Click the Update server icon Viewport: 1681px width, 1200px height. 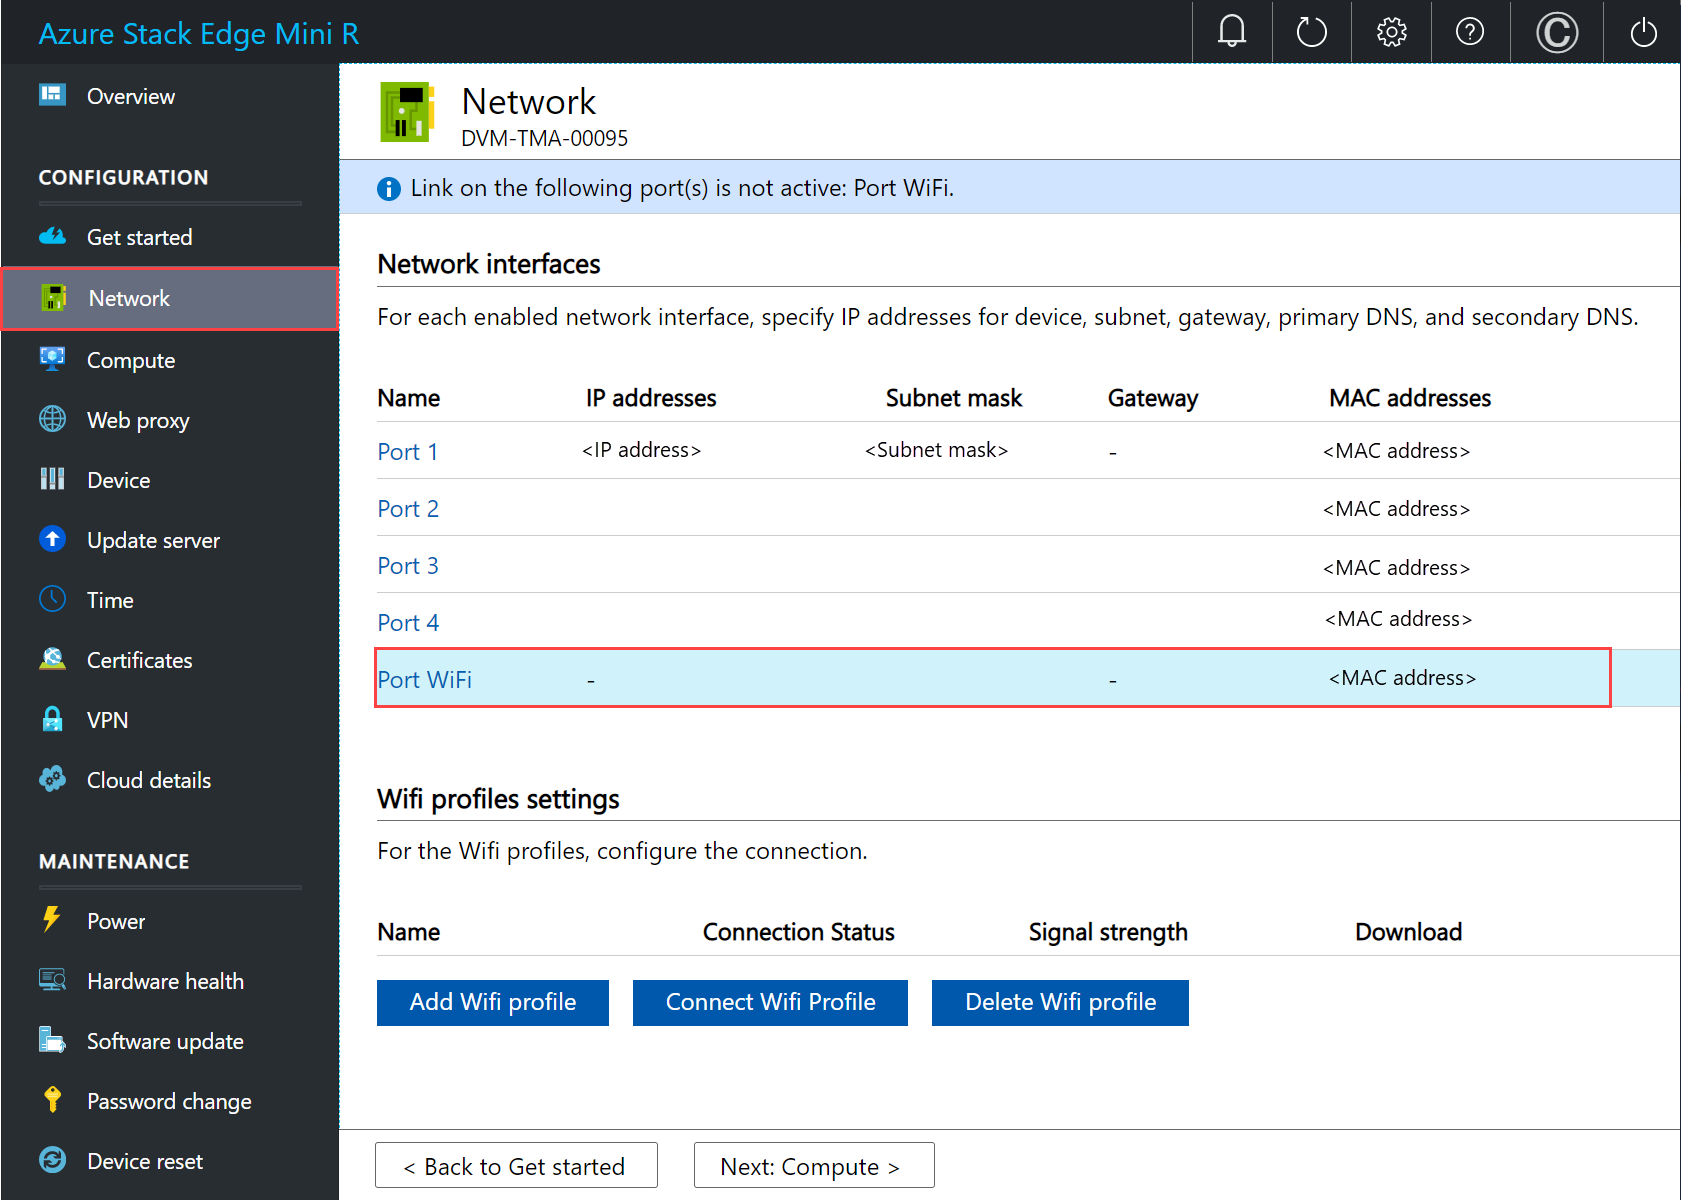coord(52,539)
